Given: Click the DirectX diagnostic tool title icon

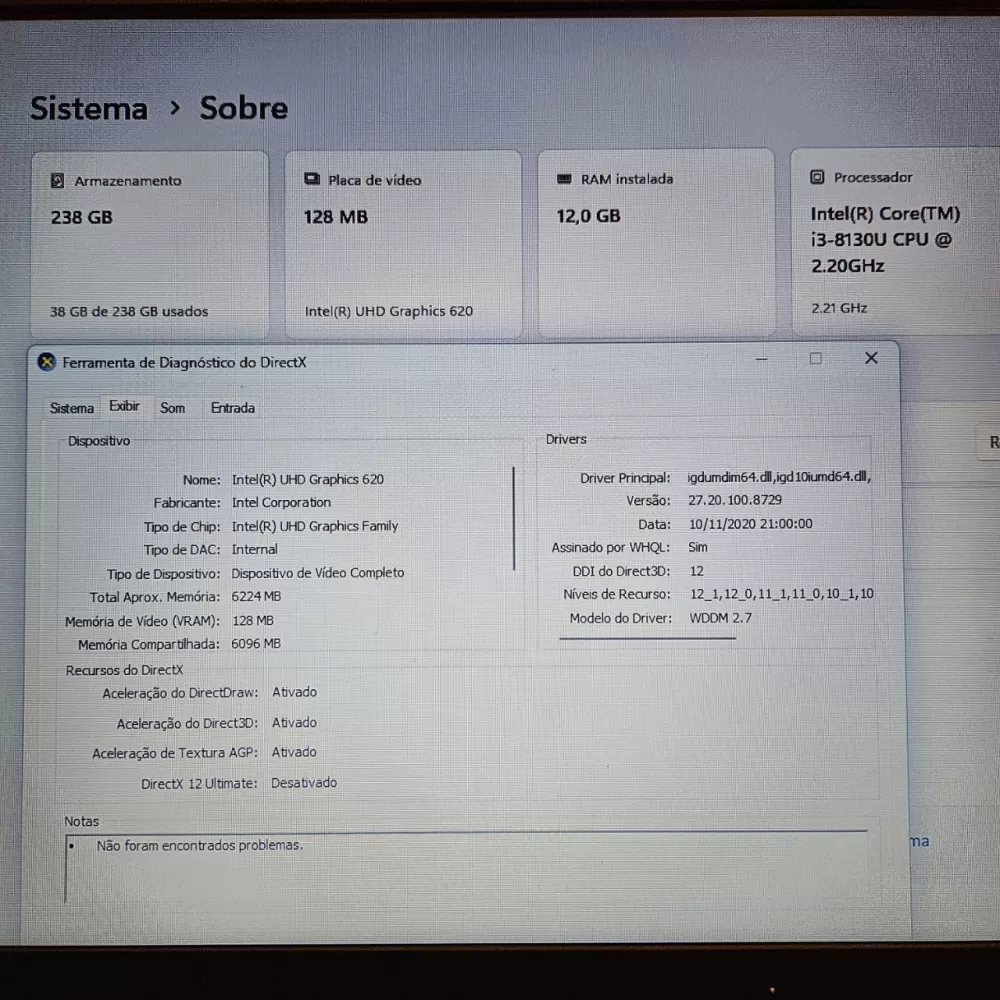Looking at the screenshot, I should tap(46, 362).
